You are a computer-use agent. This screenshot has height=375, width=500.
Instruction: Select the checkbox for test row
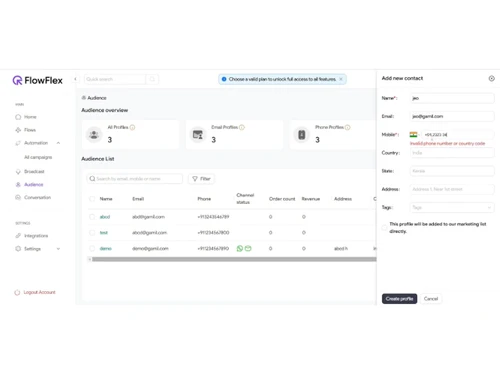(x=92, y=233)
